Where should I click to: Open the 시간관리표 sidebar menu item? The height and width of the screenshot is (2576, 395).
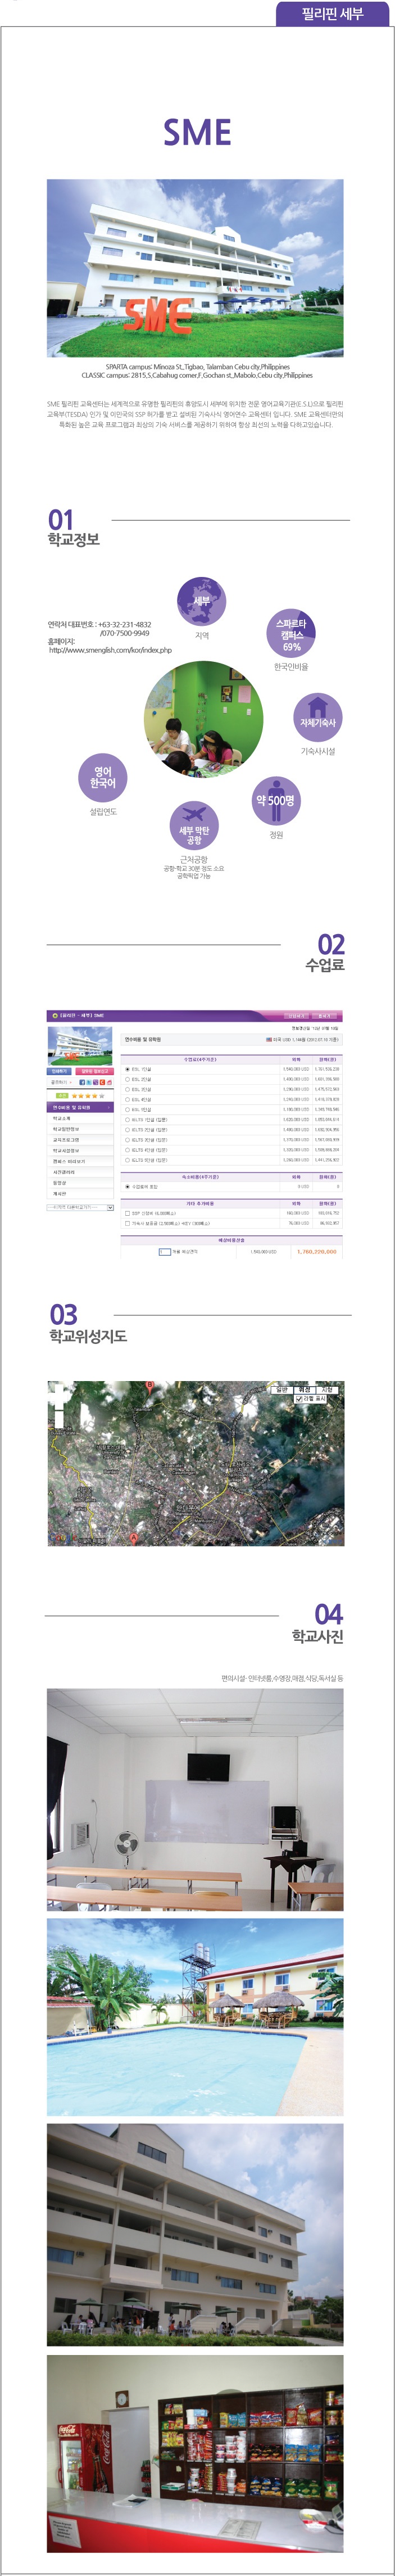pos(81,1172)
